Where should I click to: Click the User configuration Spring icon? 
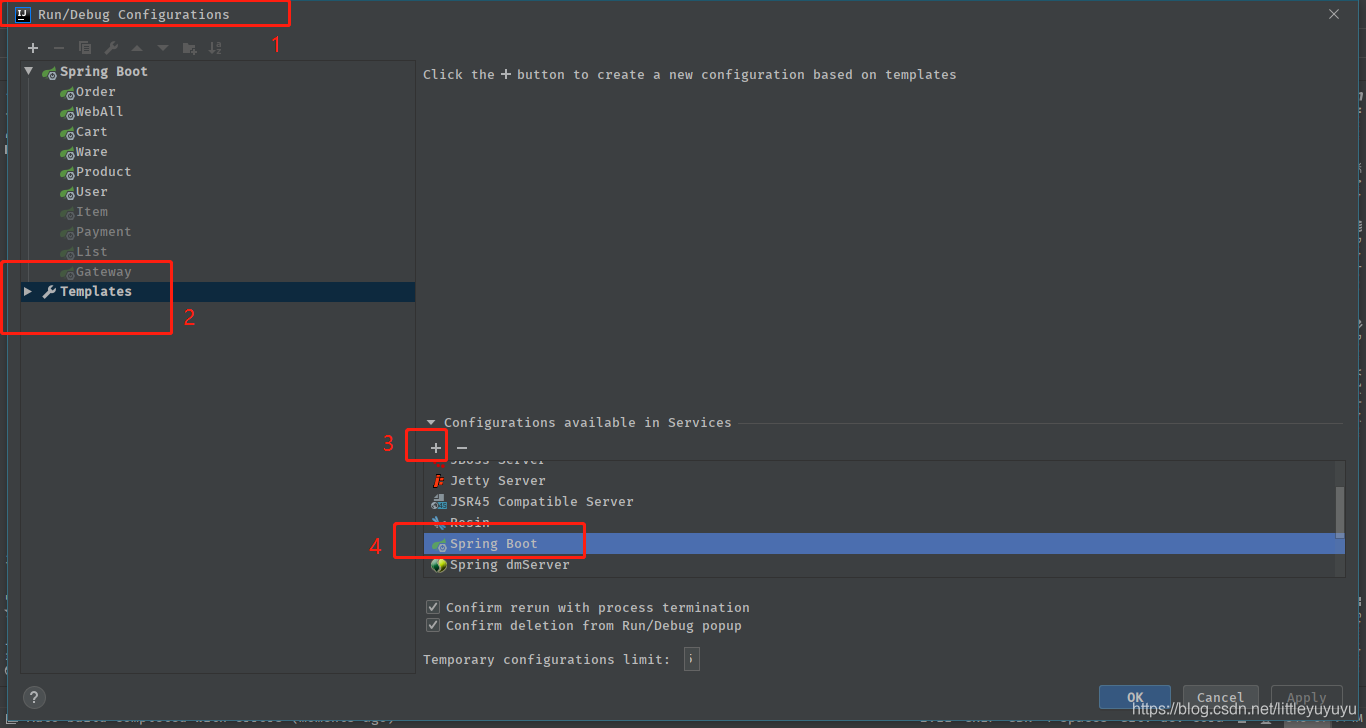[x=67, y=193]
